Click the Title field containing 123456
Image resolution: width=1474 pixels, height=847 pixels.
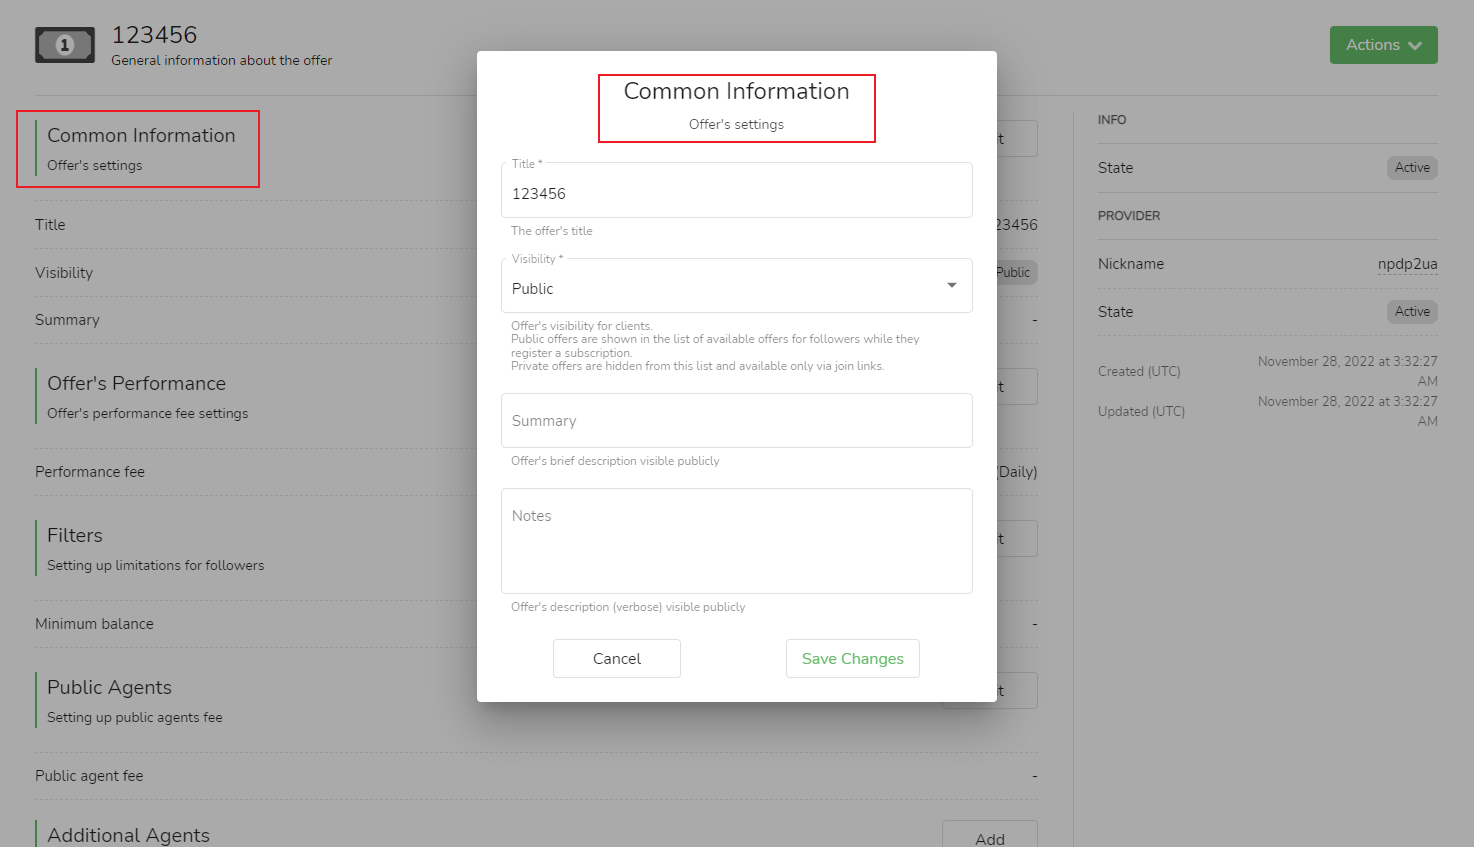point(736,193)
